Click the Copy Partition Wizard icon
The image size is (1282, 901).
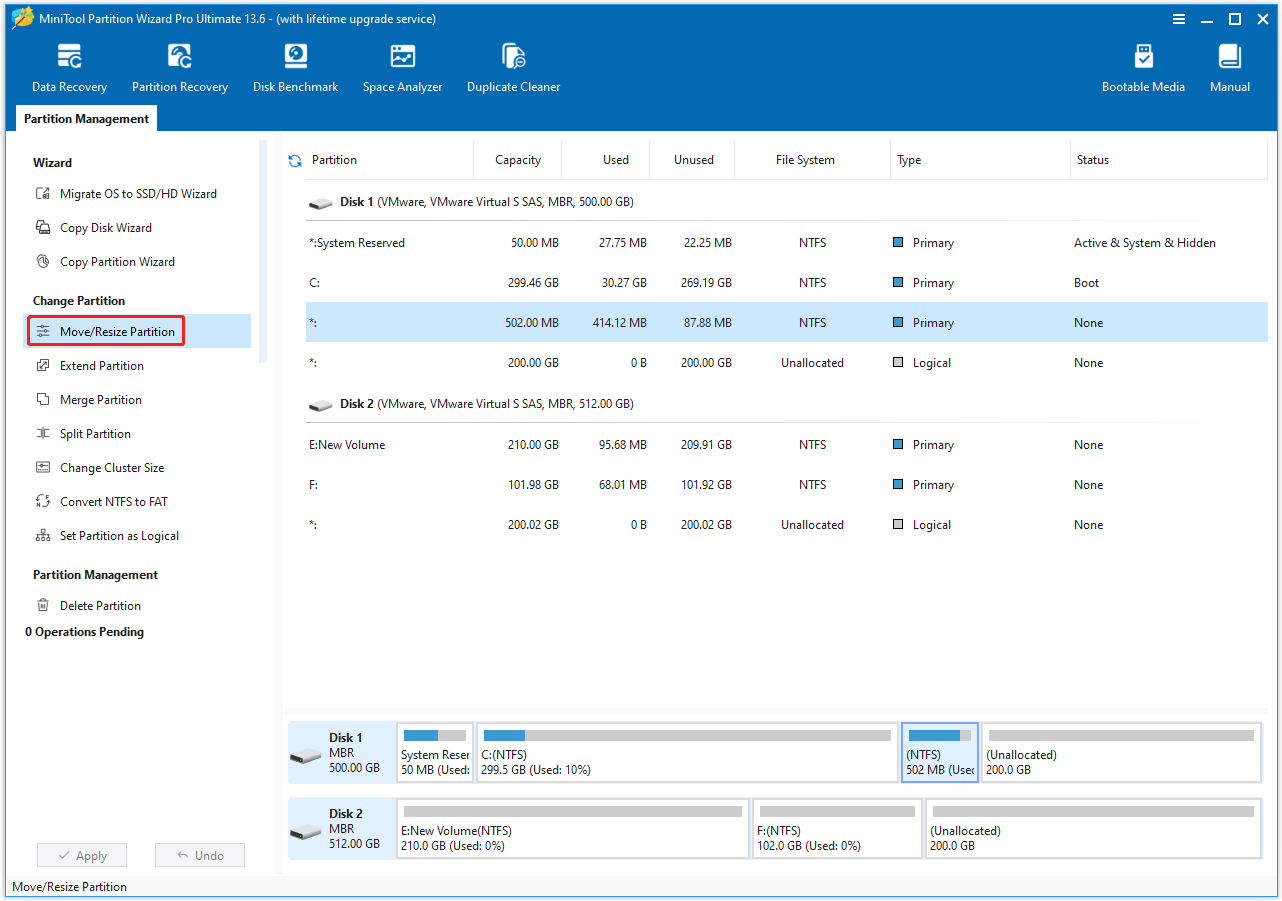(43, 262)
